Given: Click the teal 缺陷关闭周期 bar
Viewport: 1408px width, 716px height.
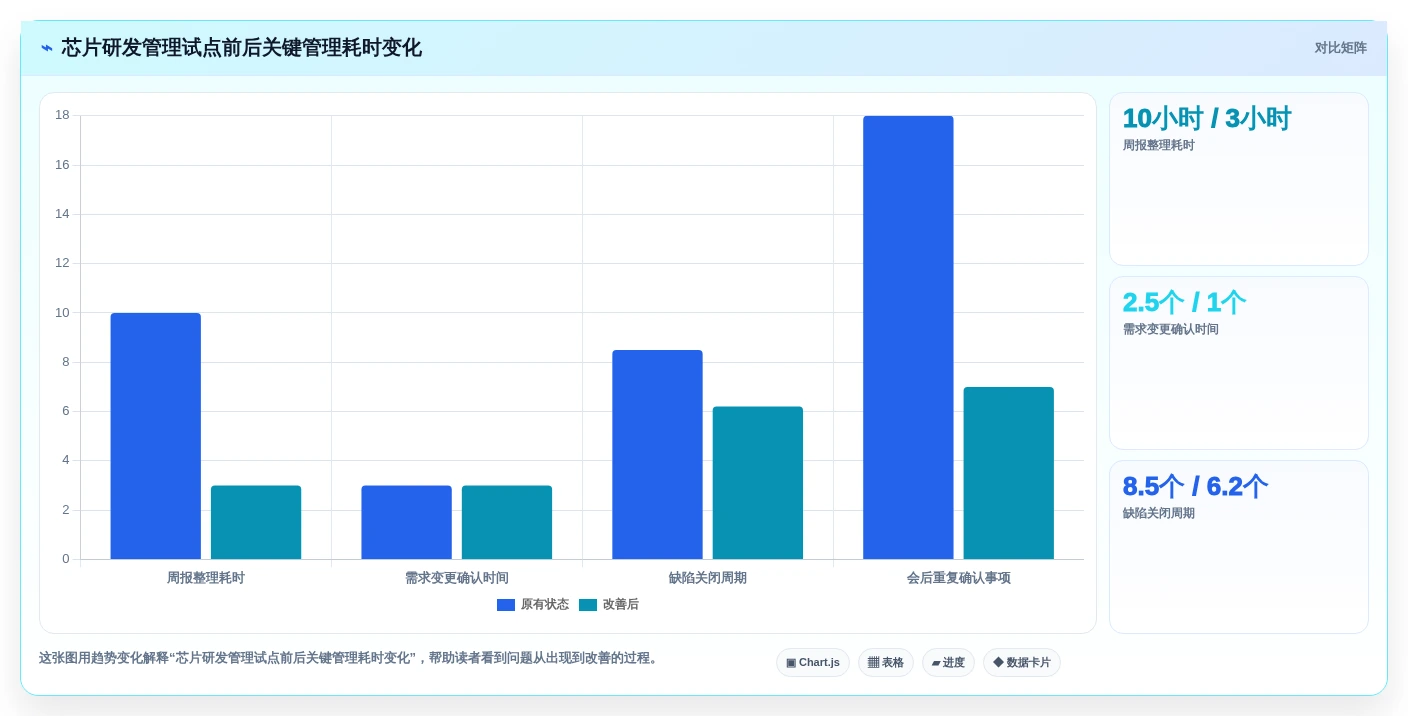Looking at the screenshot, I should [x=758, y=483].
